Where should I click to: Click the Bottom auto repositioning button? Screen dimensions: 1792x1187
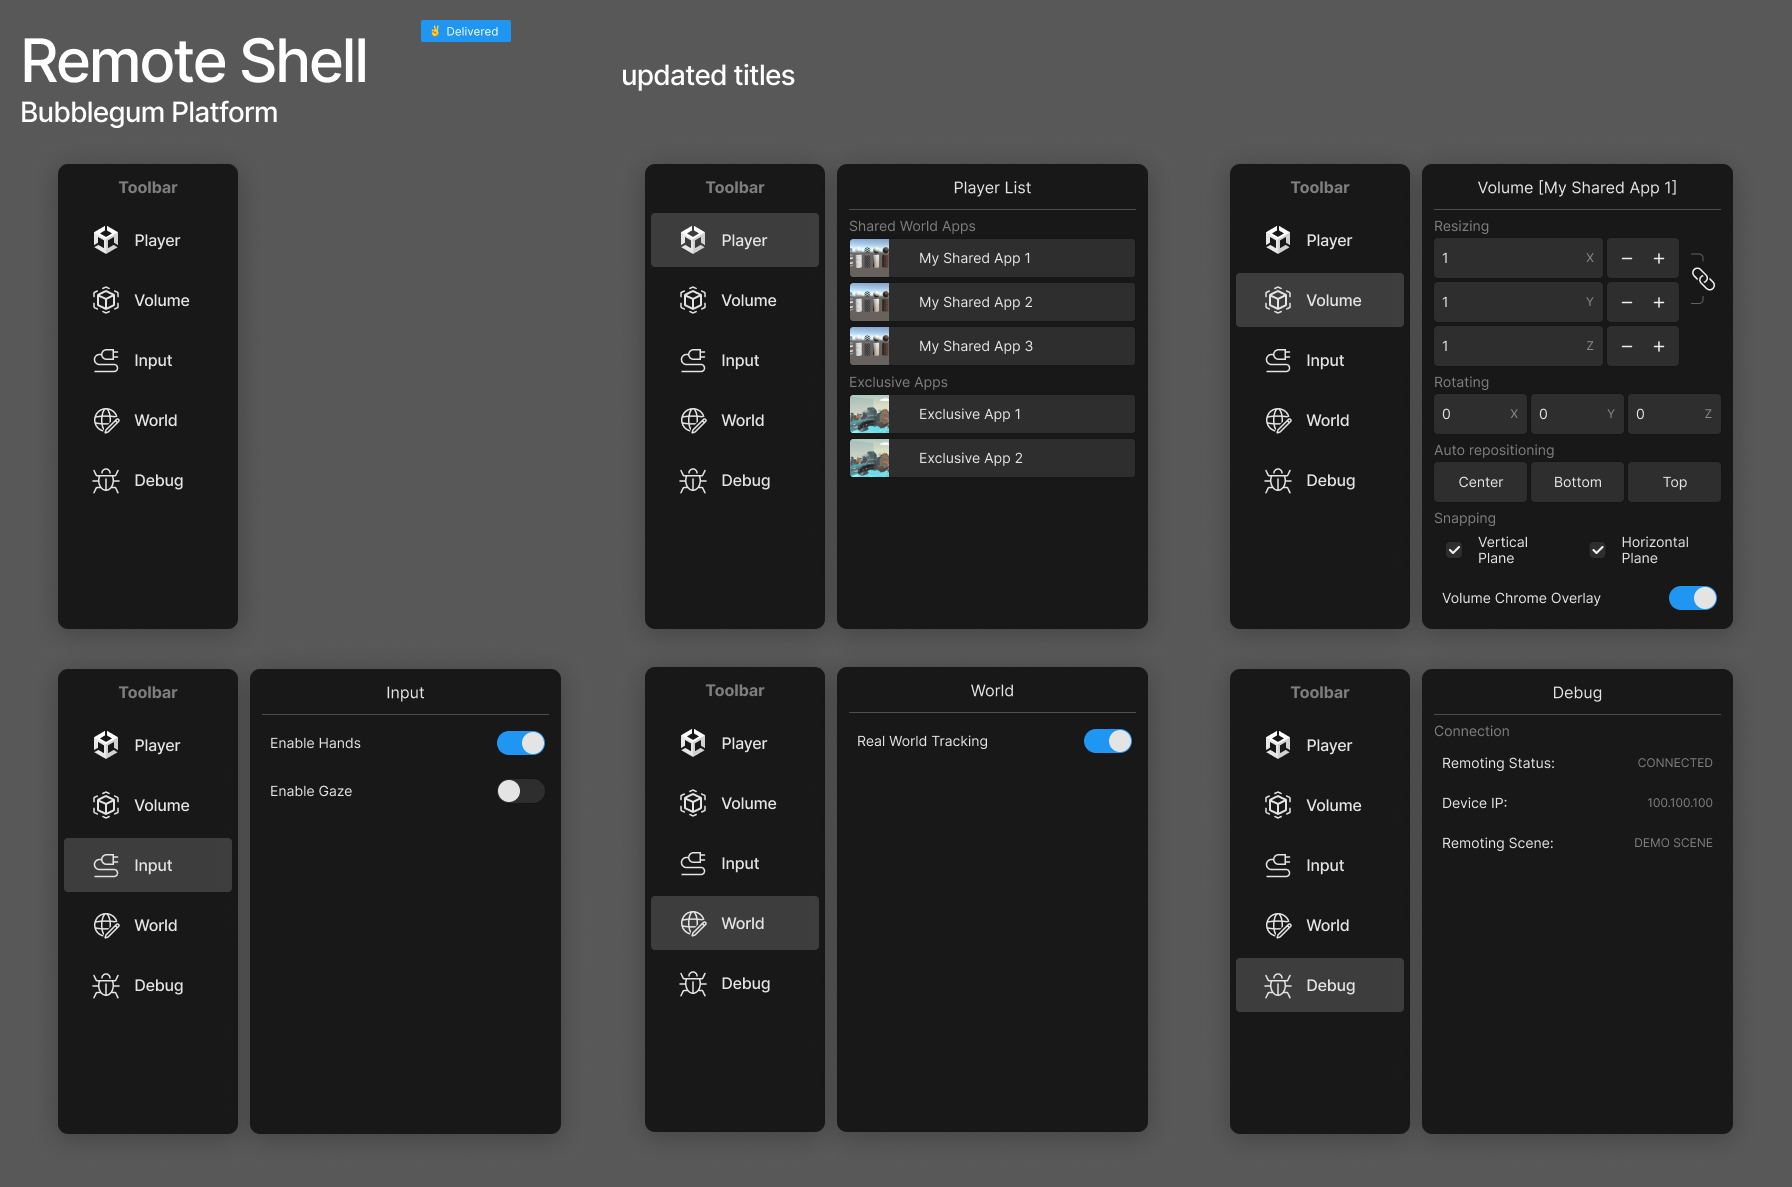coord(1577,482)
